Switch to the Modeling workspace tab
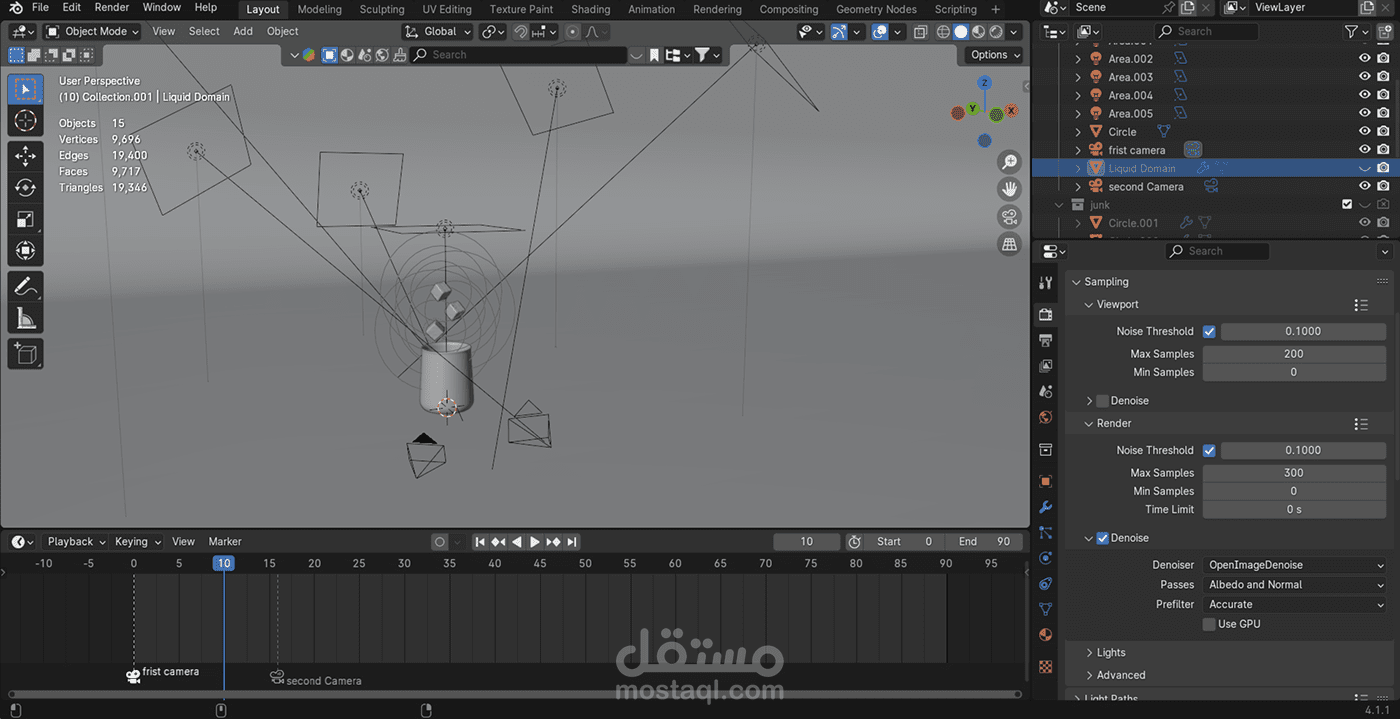The image size is (1400, 719). pyautogui.click(x=319, y=9)
